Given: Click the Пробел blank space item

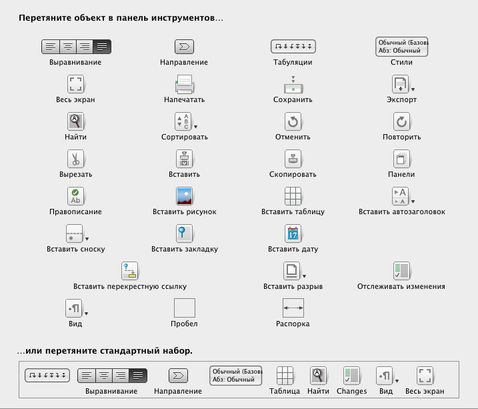Looking at the screenshot, I should 184,308.
